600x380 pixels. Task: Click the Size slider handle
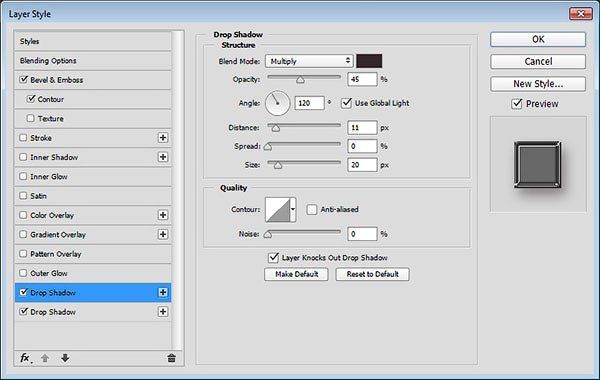pyautogui.click(x=278, y=165)
